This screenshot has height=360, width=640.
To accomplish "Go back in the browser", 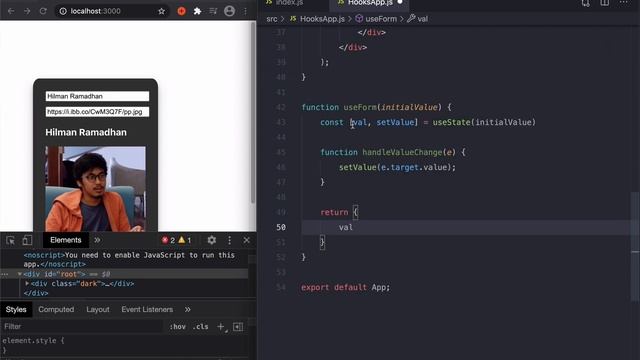I will tap(11, 11).
